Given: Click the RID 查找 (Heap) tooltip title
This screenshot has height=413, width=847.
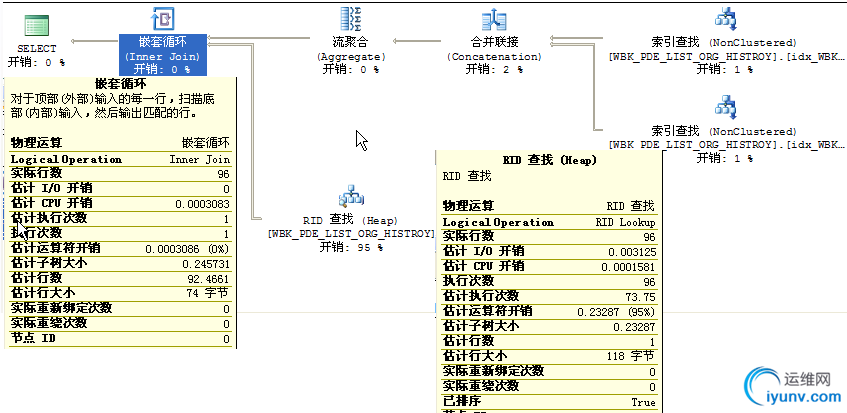Looking at the screenshot, I should [549, 160].
